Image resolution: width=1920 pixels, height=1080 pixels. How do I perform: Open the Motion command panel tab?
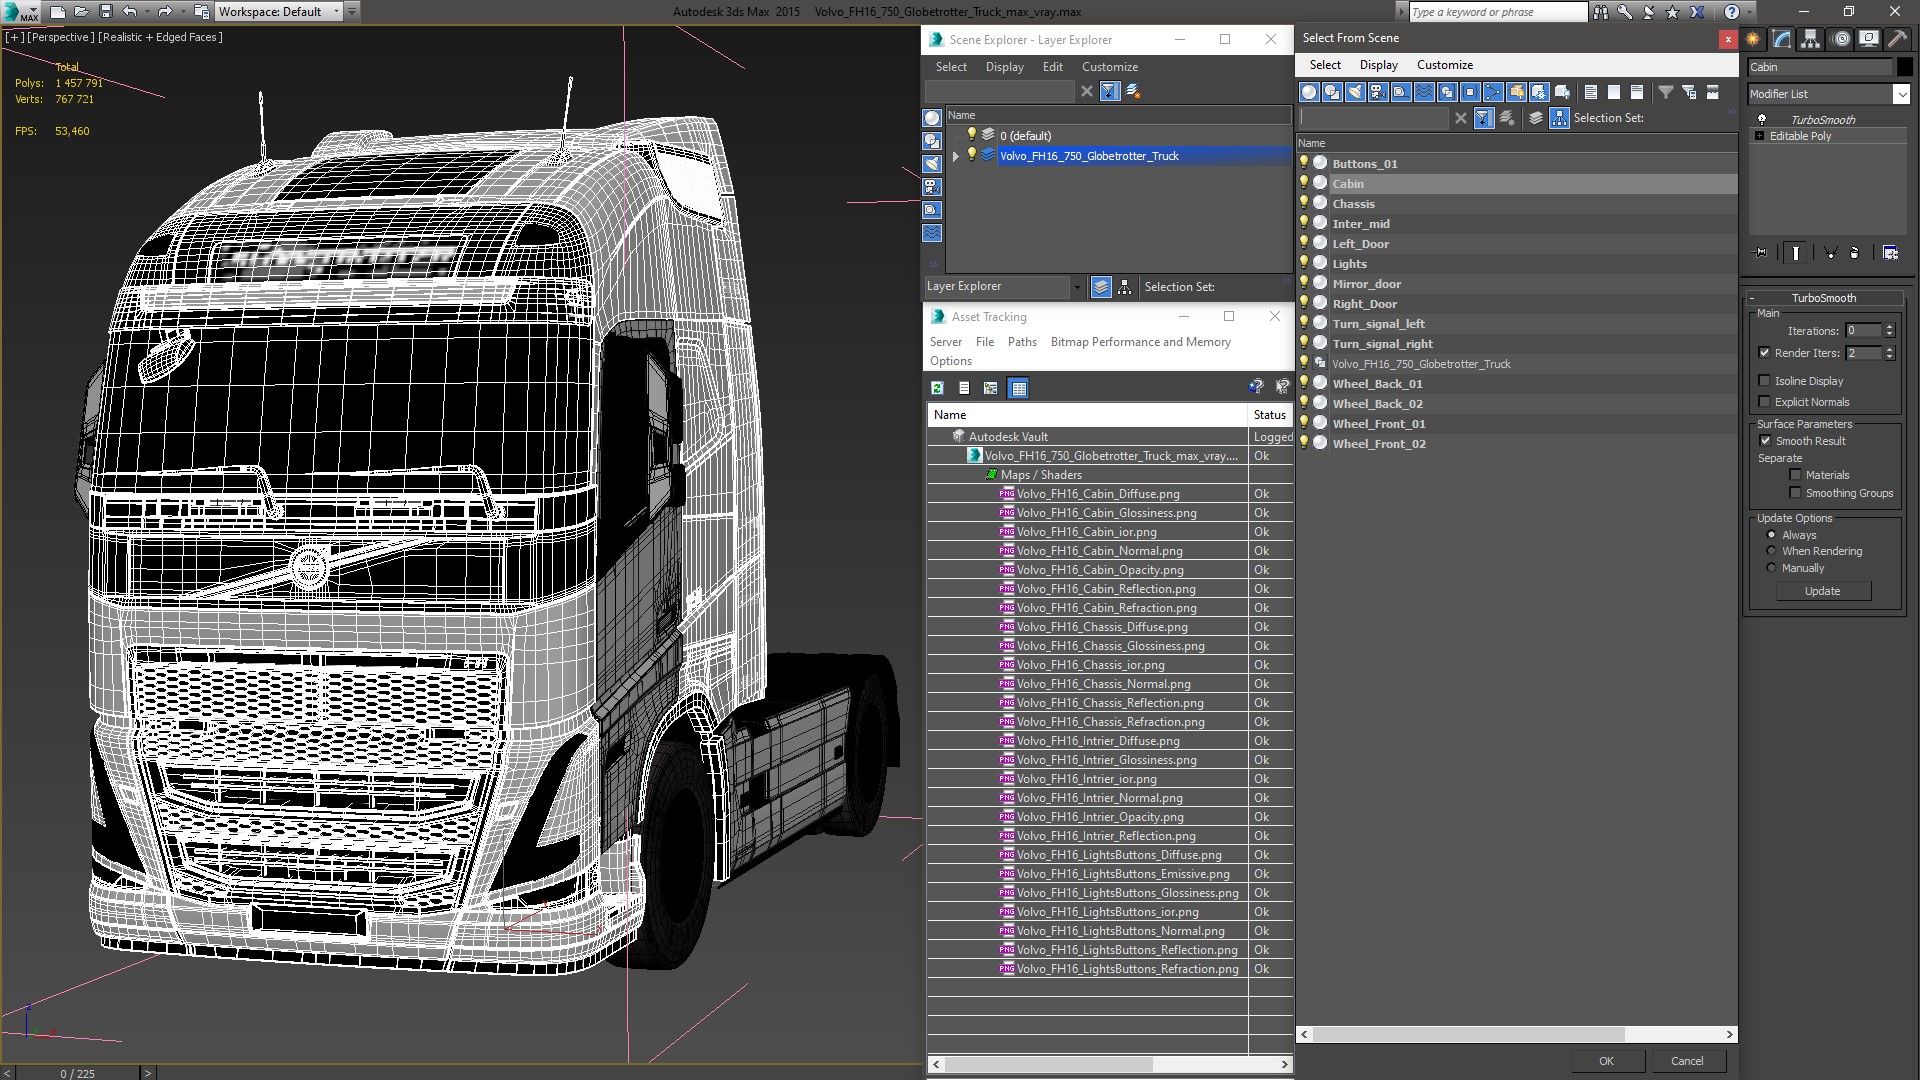tap(1841, 39)
